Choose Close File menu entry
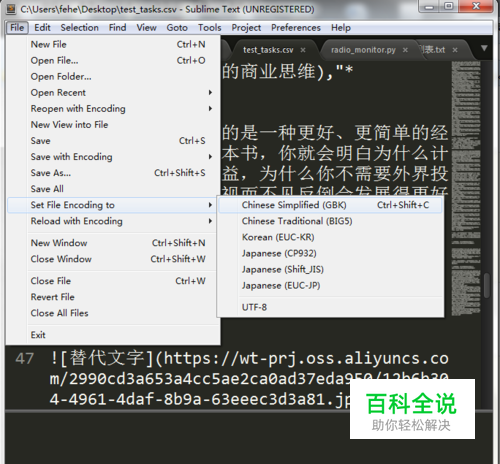The width and height of the screenshot is (500, 464). [x=113, y=281]
